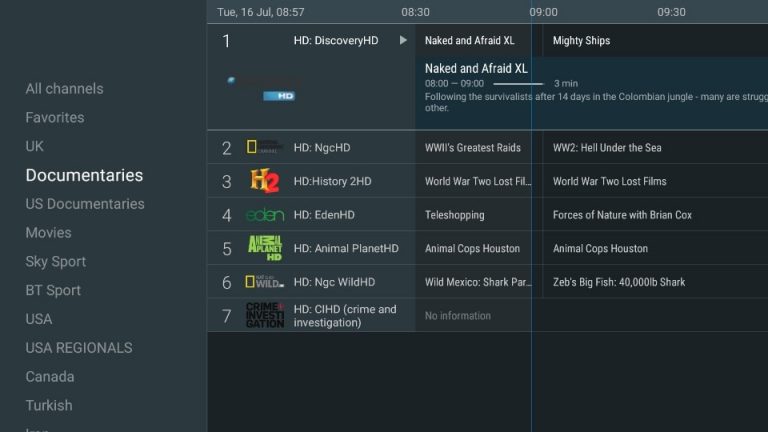Select the Documentaries category
768x432 pixels.
[x=84, y=175]
